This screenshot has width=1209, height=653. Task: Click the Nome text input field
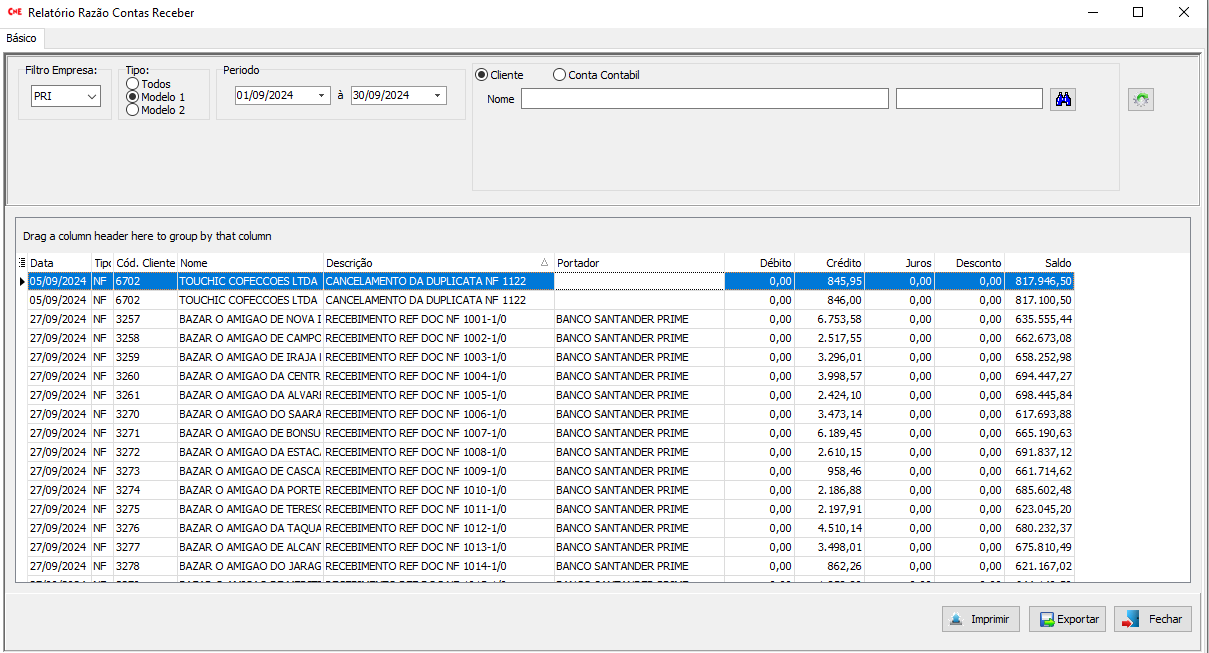(x=704, y=99)
